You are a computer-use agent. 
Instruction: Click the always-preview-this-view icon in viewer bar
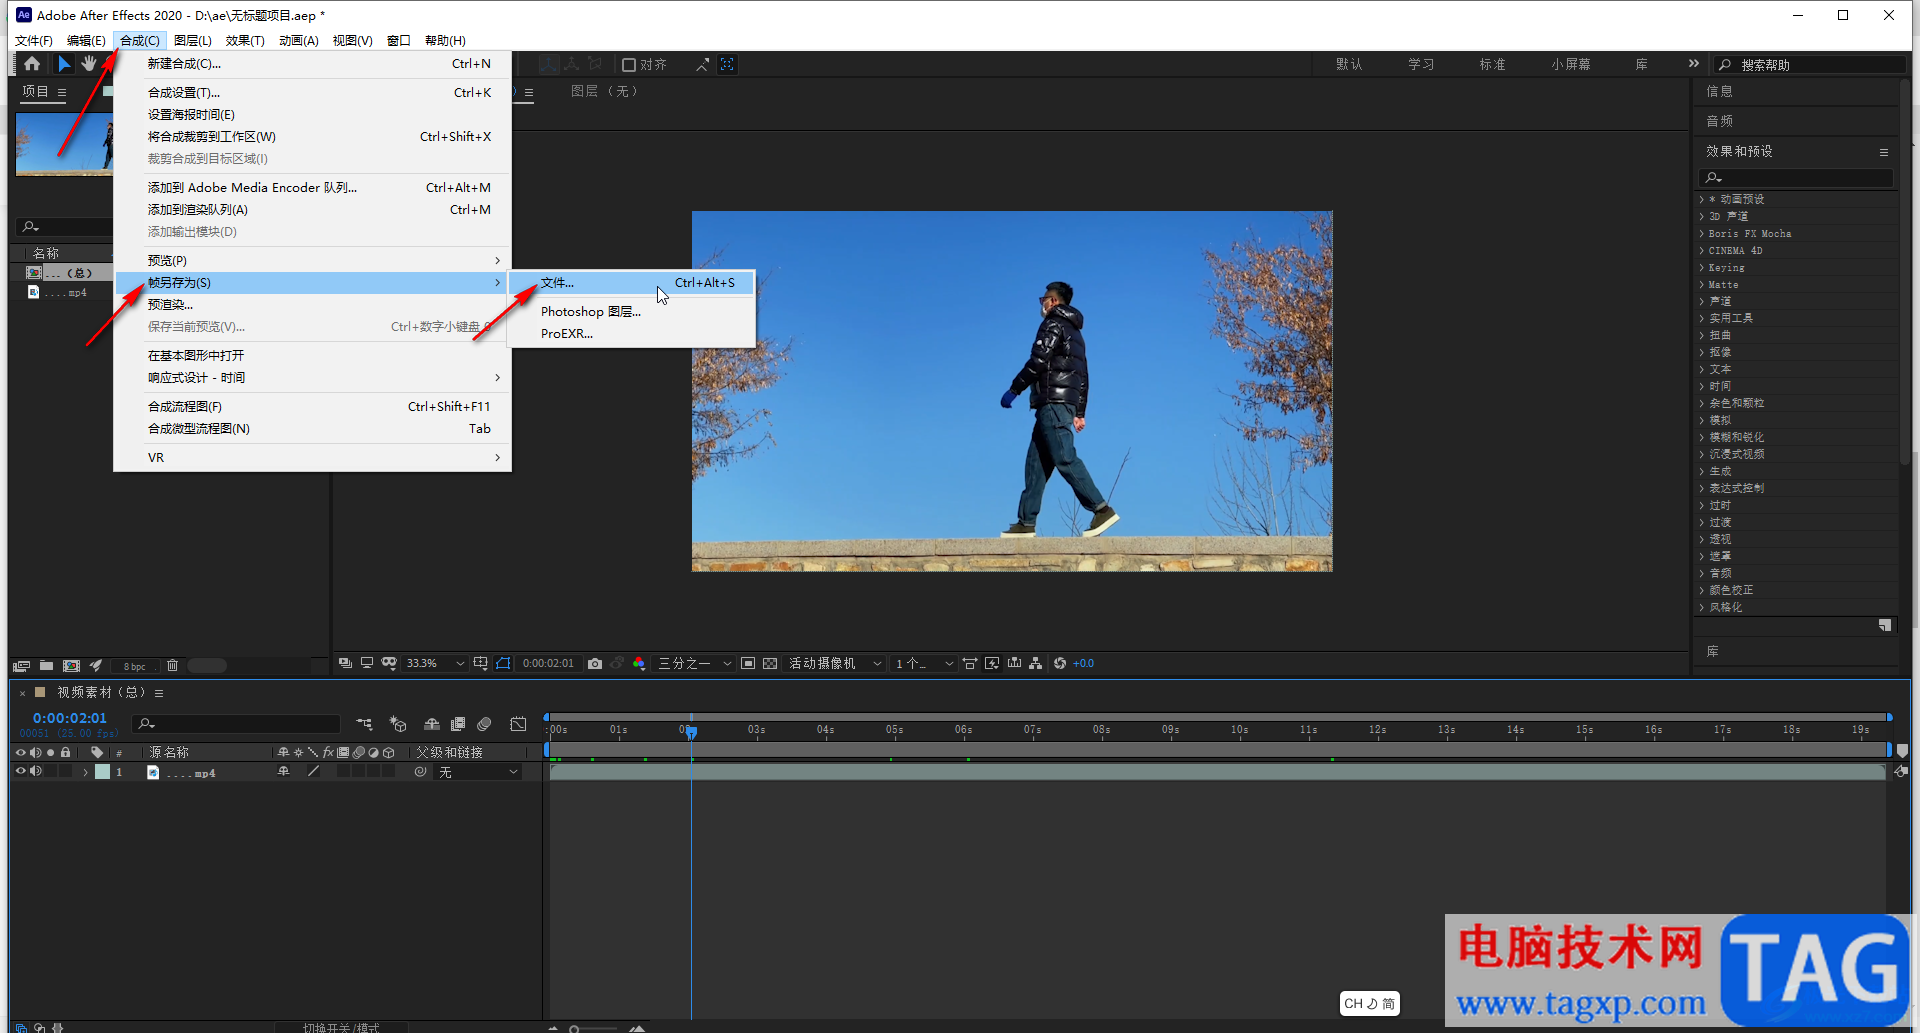click(345, 663)
